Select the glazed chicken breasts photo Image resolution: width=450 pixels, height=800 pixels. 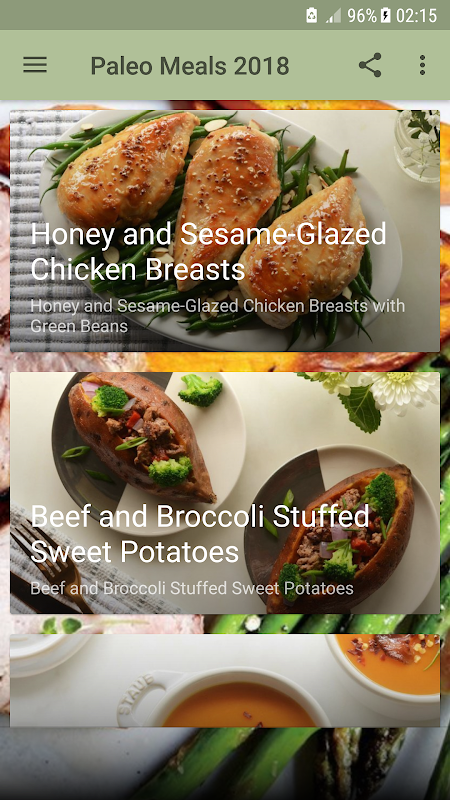224,231
